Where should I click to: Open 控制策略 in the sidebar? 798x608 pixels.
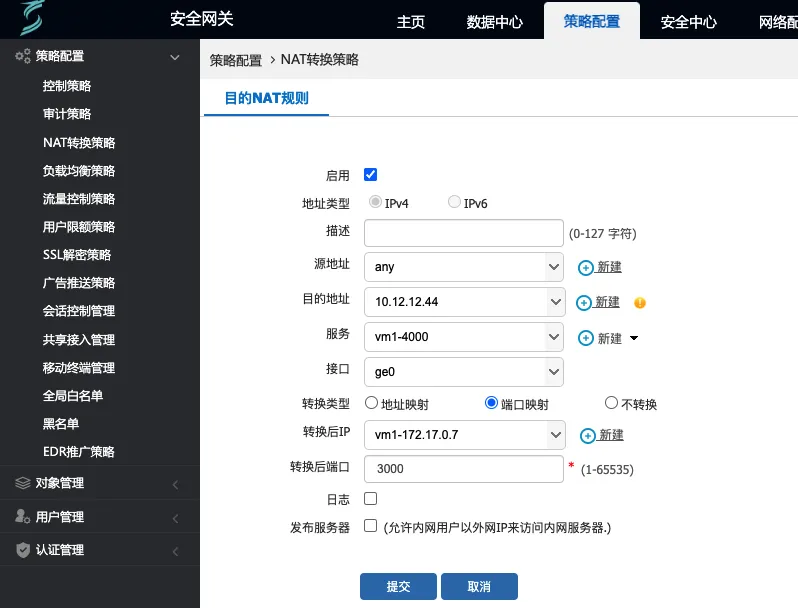coord(67,86)
